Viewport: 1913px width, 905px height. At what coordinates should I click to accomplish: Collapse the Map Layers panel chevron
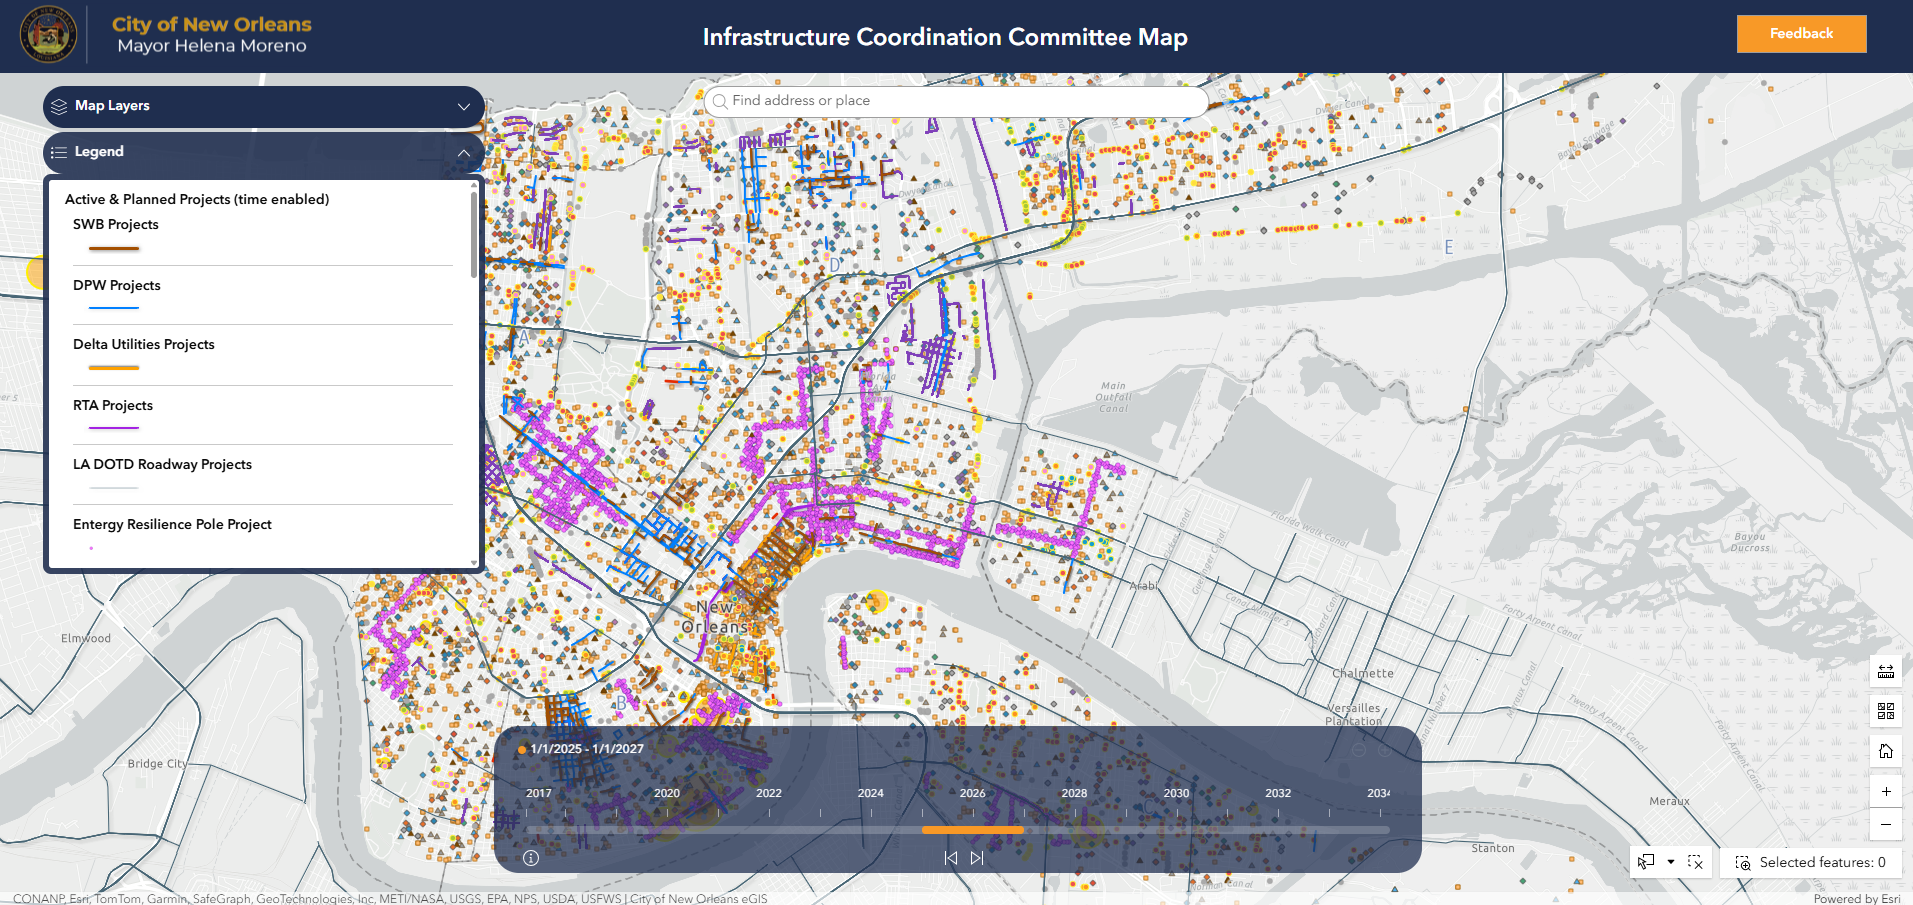pyautogui.click(x=464, y=106)
